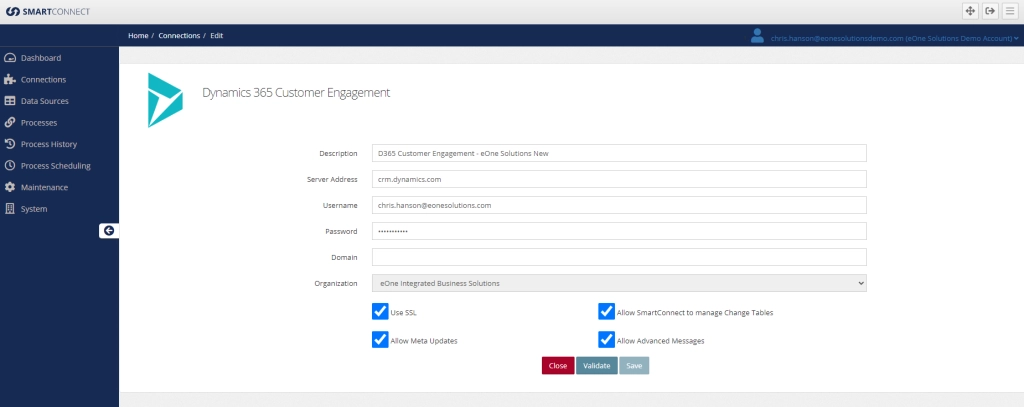Open Dashboard in the sidebar
Image resolution: width=1024 pixels, height=407 pixels.
pyautogui.click(x=41, y=58)
